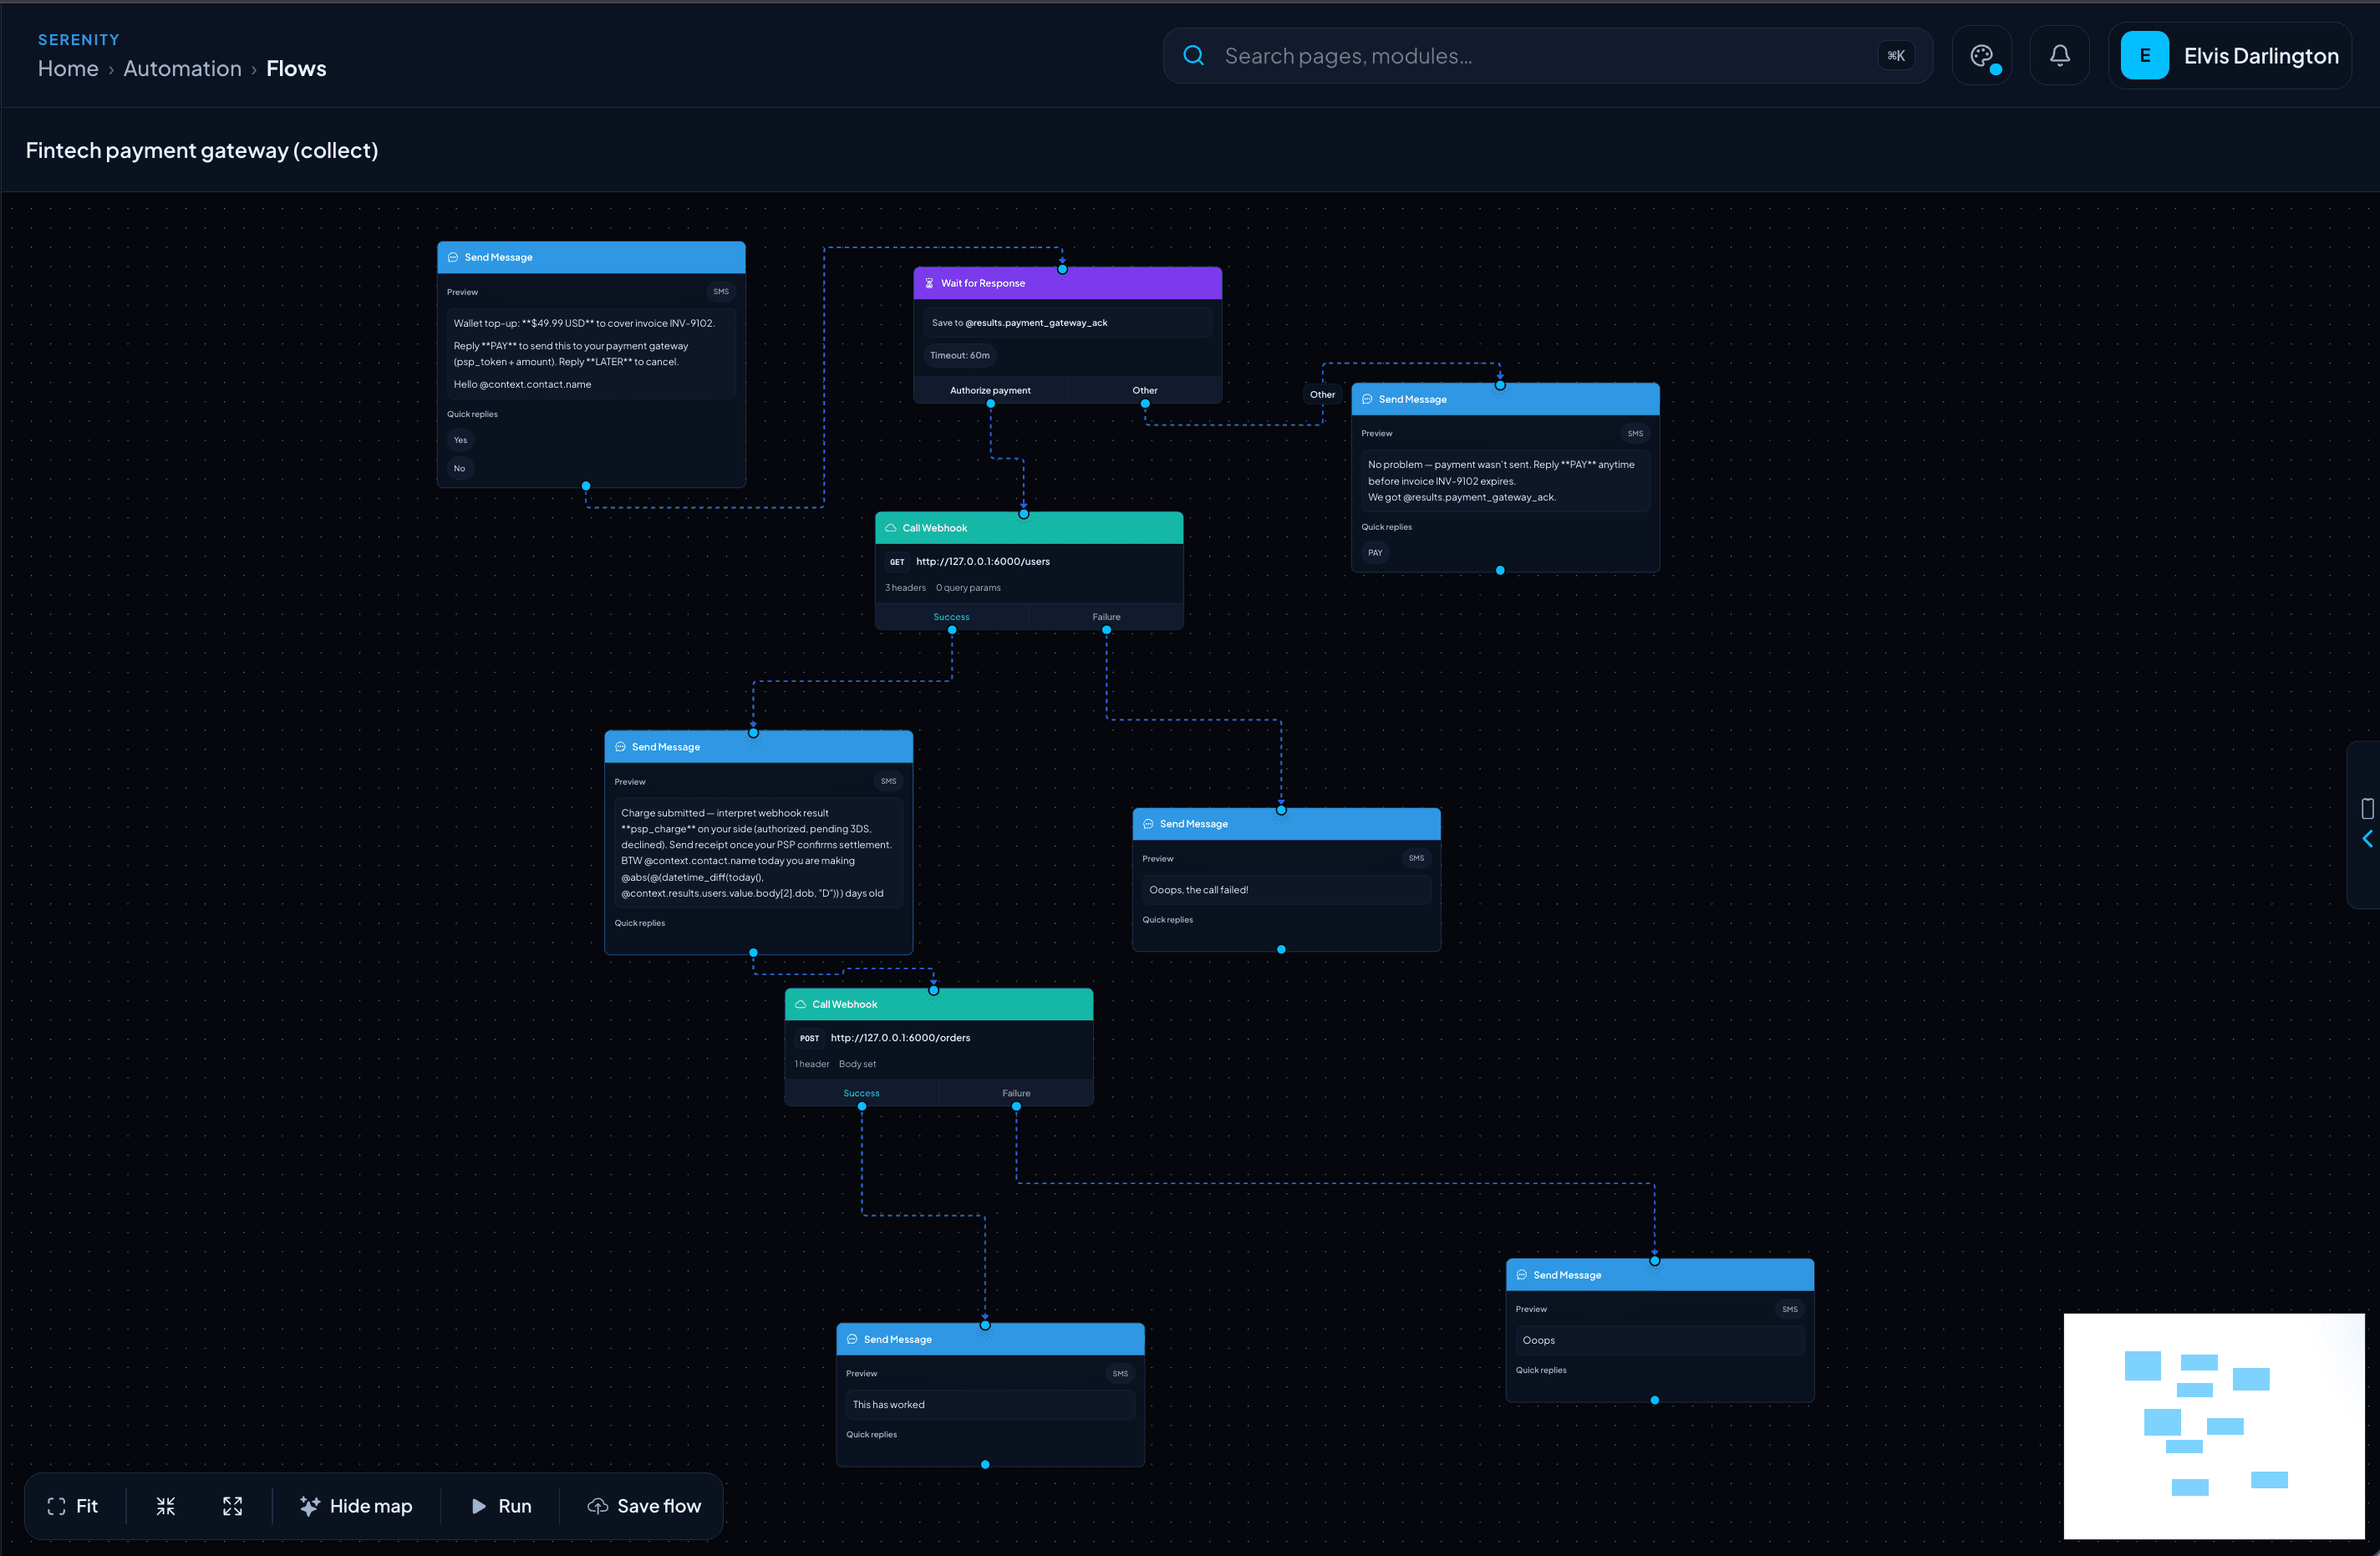This screenshot has width=2380, height=1556.
Task: Select the Other output on Wait for Response
Action: point(1144,390)
